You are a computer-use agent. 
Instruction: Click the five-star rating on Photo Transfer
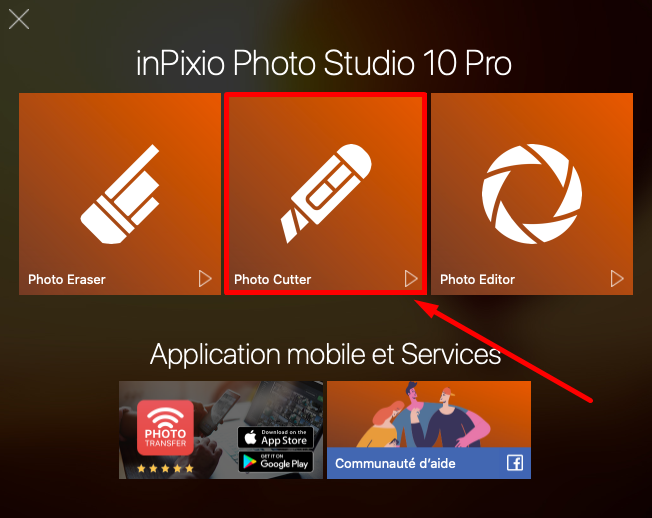point(165,469)
